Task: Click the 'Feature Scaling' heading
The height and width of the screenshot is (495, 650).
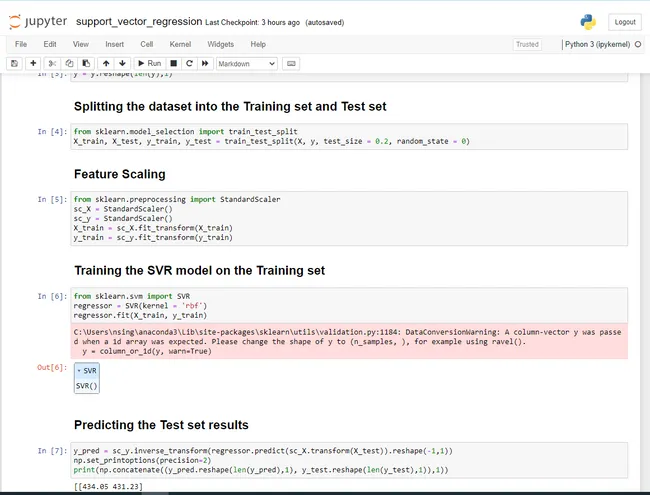Action: (120, 174)
